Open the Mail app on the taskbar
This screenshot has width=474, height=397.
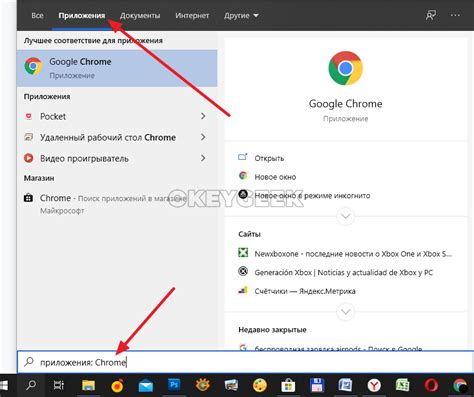146,386
